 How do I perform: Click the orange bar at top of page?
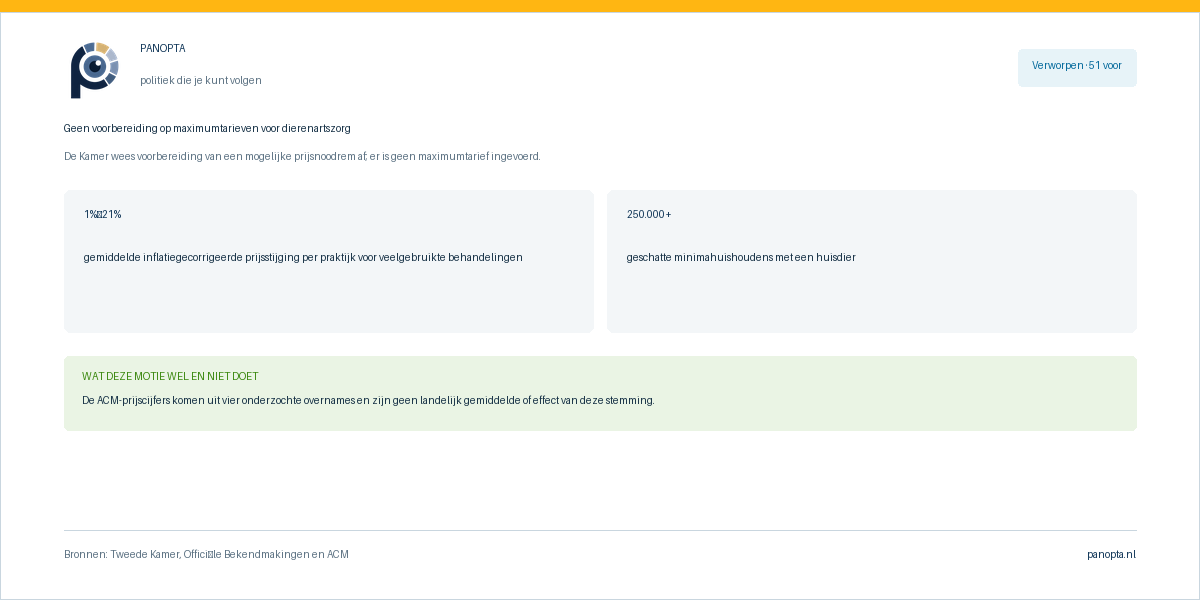pos(600,6)
